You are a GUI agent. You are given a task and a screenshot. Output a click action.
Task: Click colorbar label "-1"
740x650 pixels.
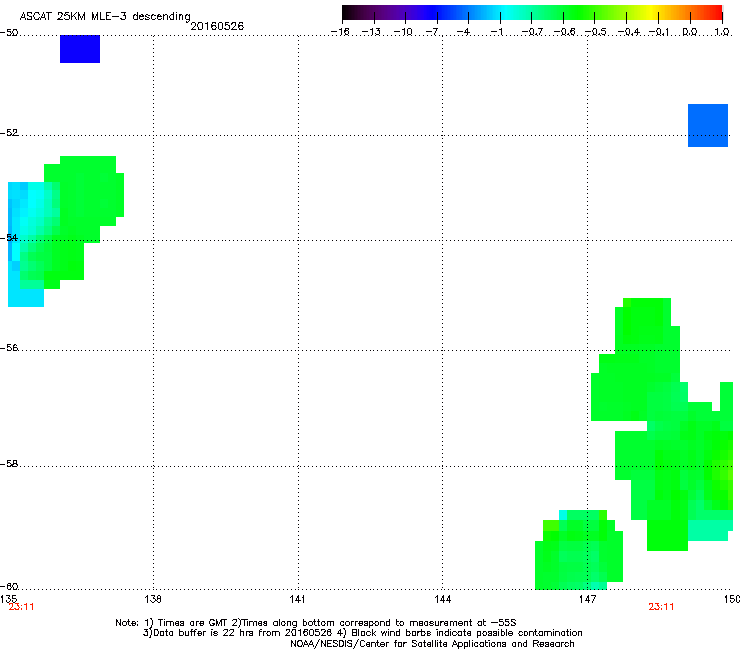[x=496, y=32]
